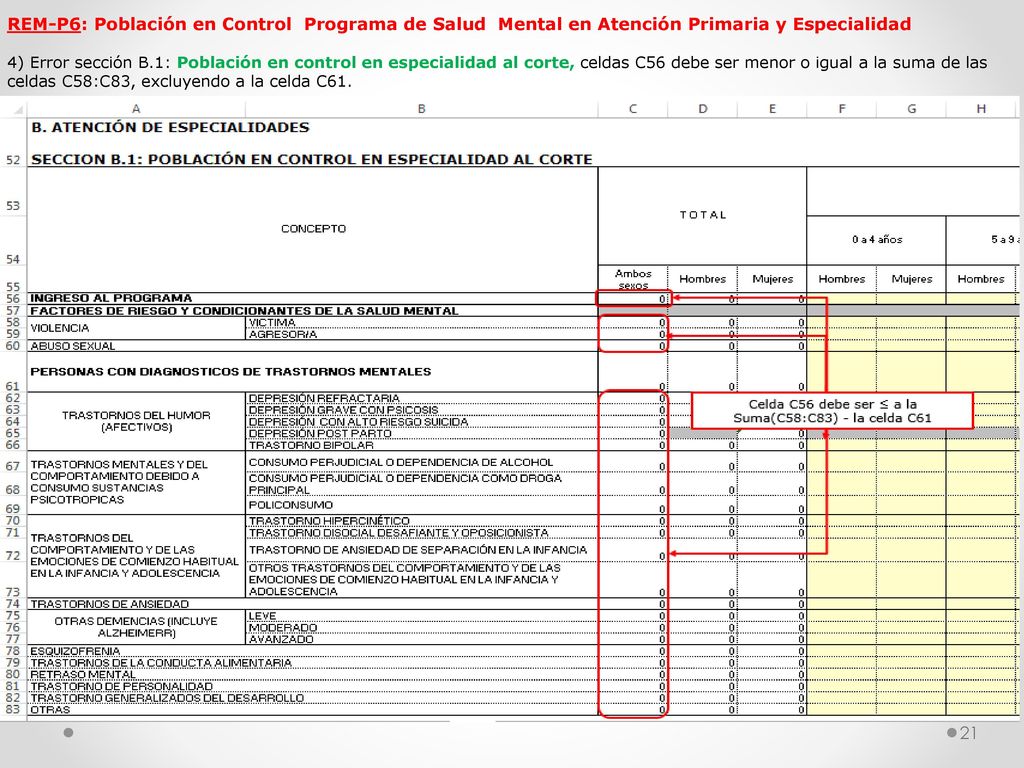Click 'TRASTORNO DE ANSIEDAD DE SEPARACIÓN' cell
Image resolution: width=1024 pixels, height=768 pixels.
[422, 550]
